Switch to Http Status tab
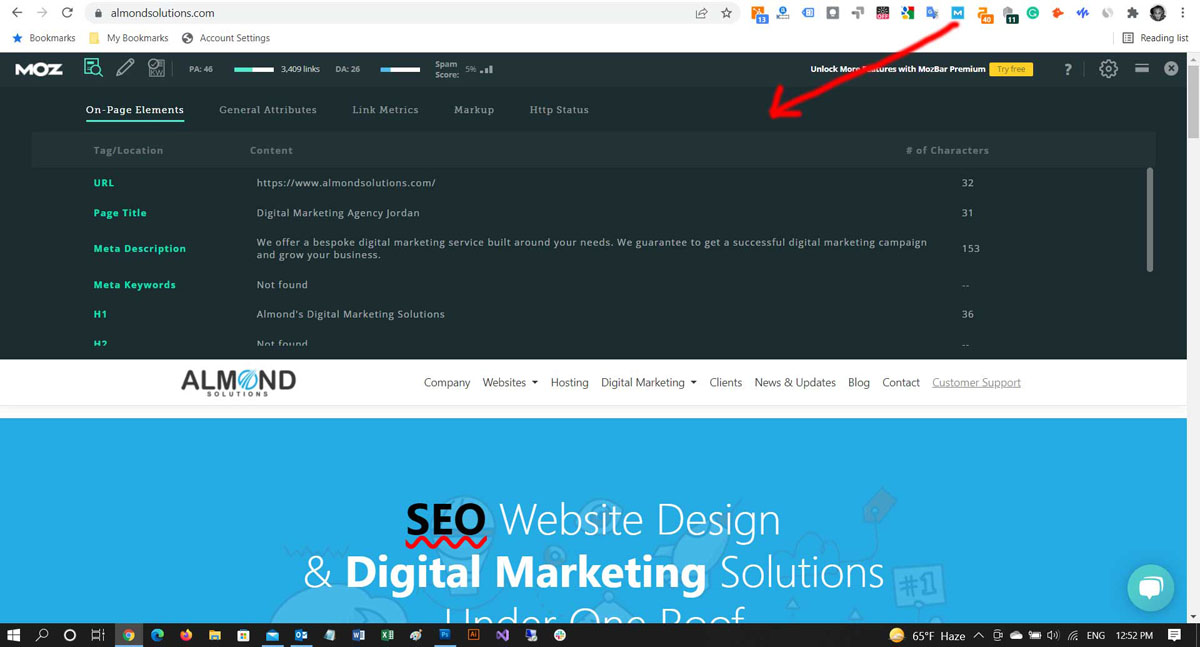This screenshot has width=1200, height=647. [x=559, y=110]
